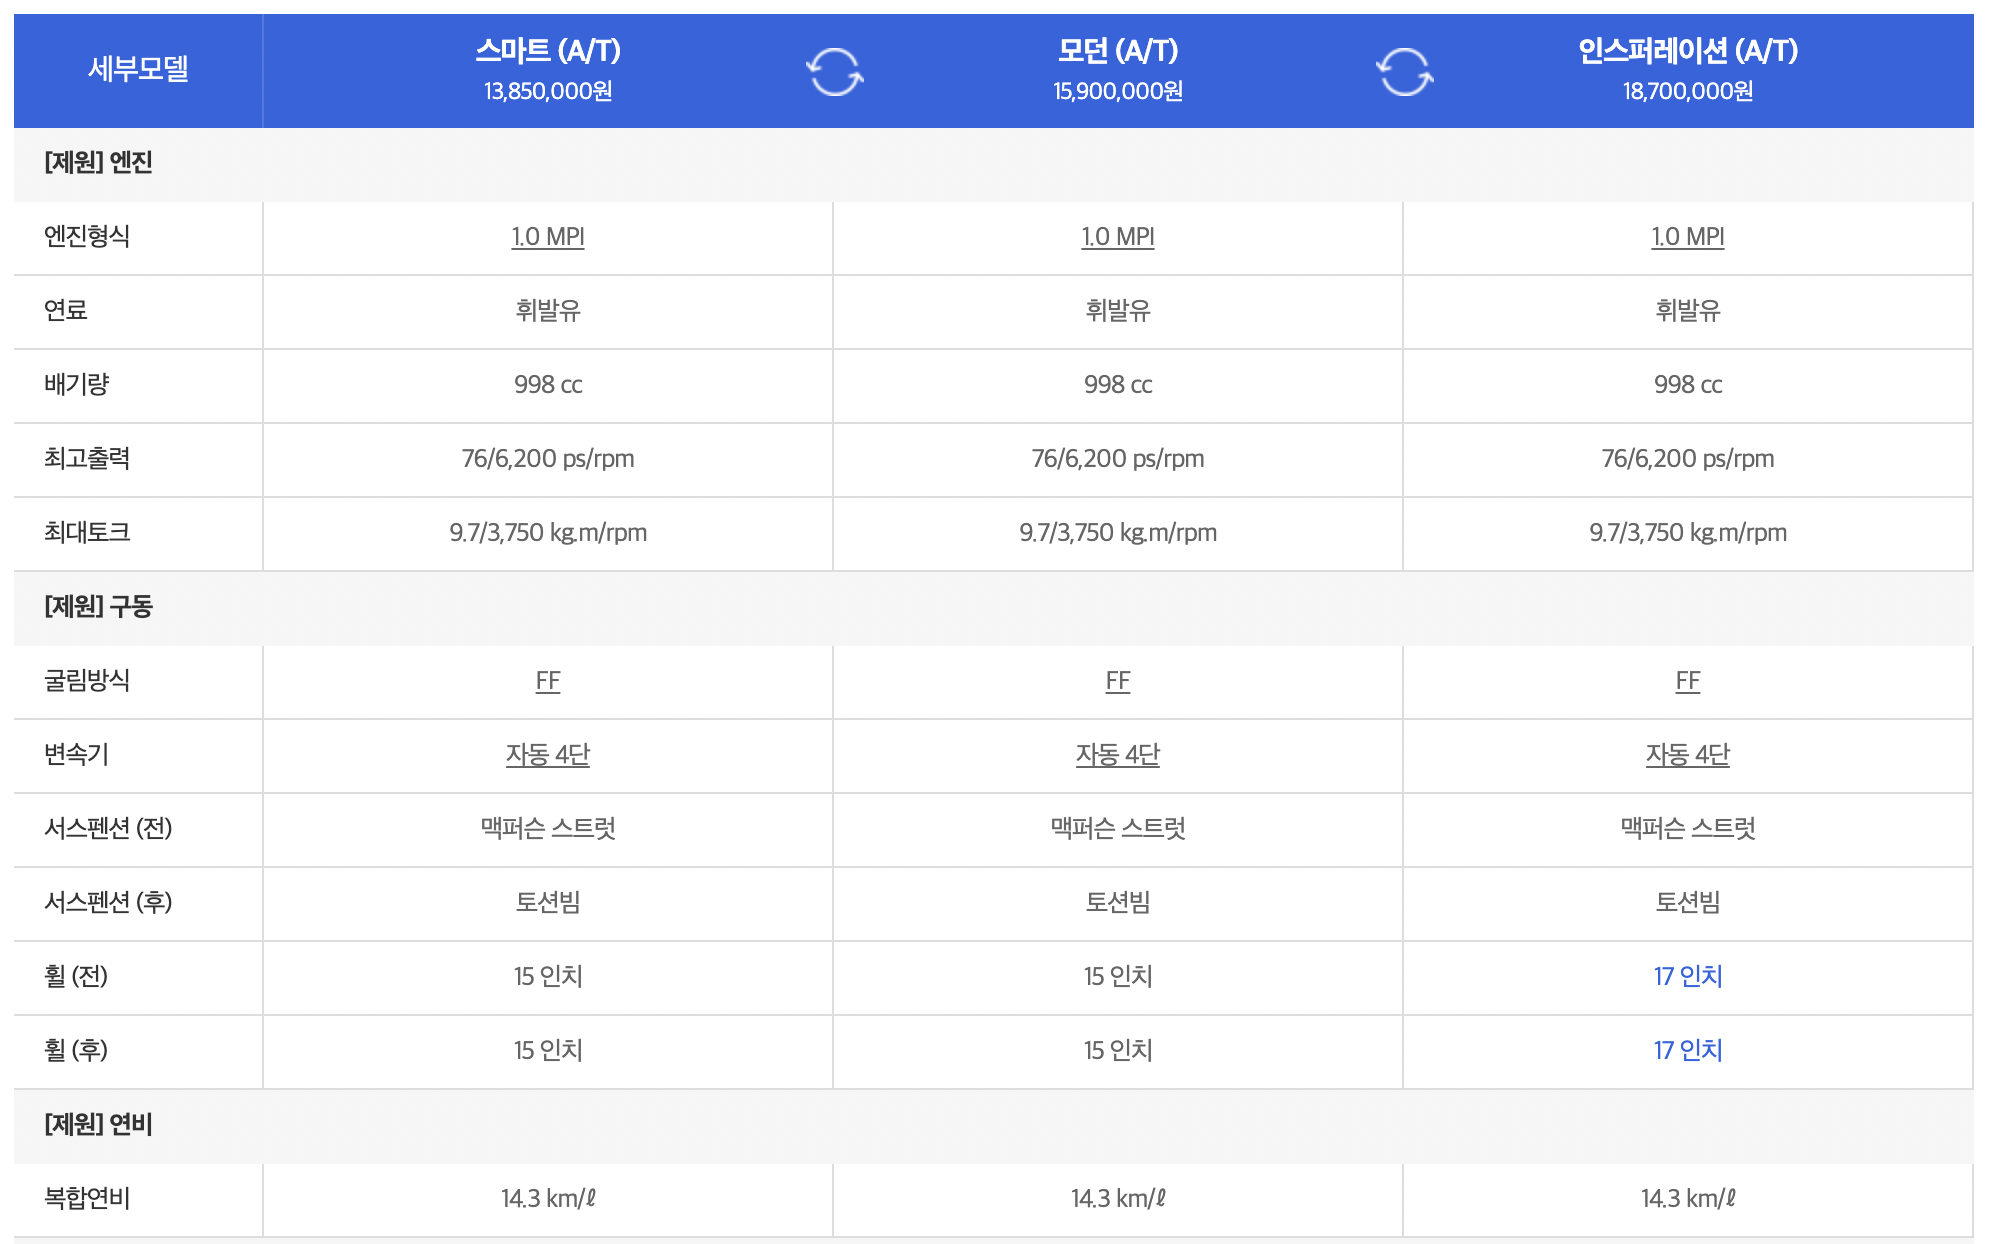Screen dimensions: 1994x1244
Task: Click the [제원] 연비 section header
Action: coord(98,1125)
